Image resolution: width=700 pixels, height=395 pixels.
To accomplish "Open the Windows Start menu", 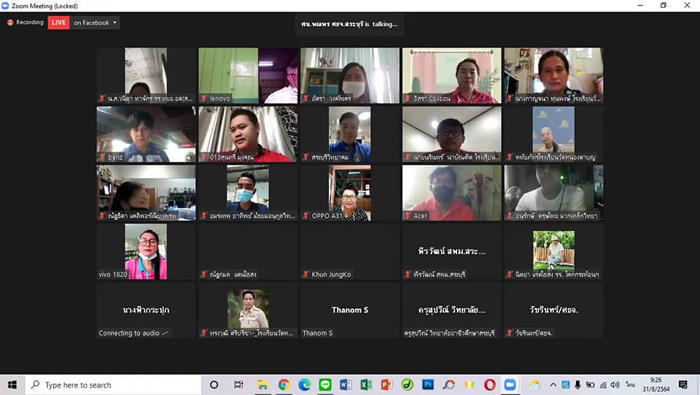I will tap(12, 385).
